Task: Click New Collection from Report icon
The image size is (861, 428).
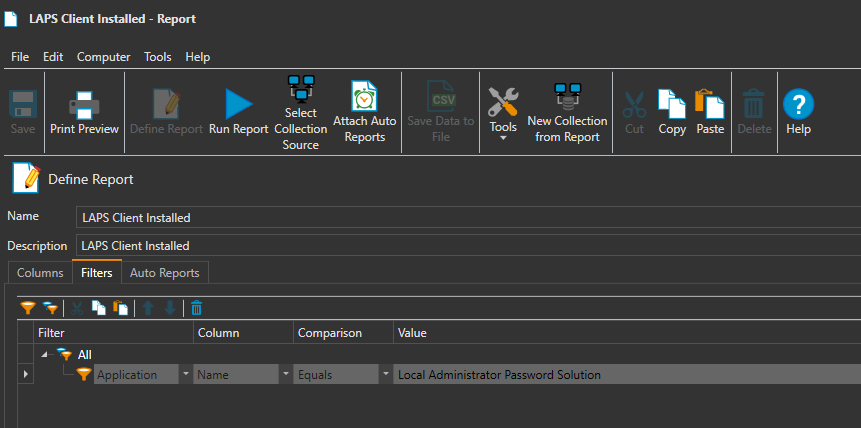Action: (x=567, y=98)
